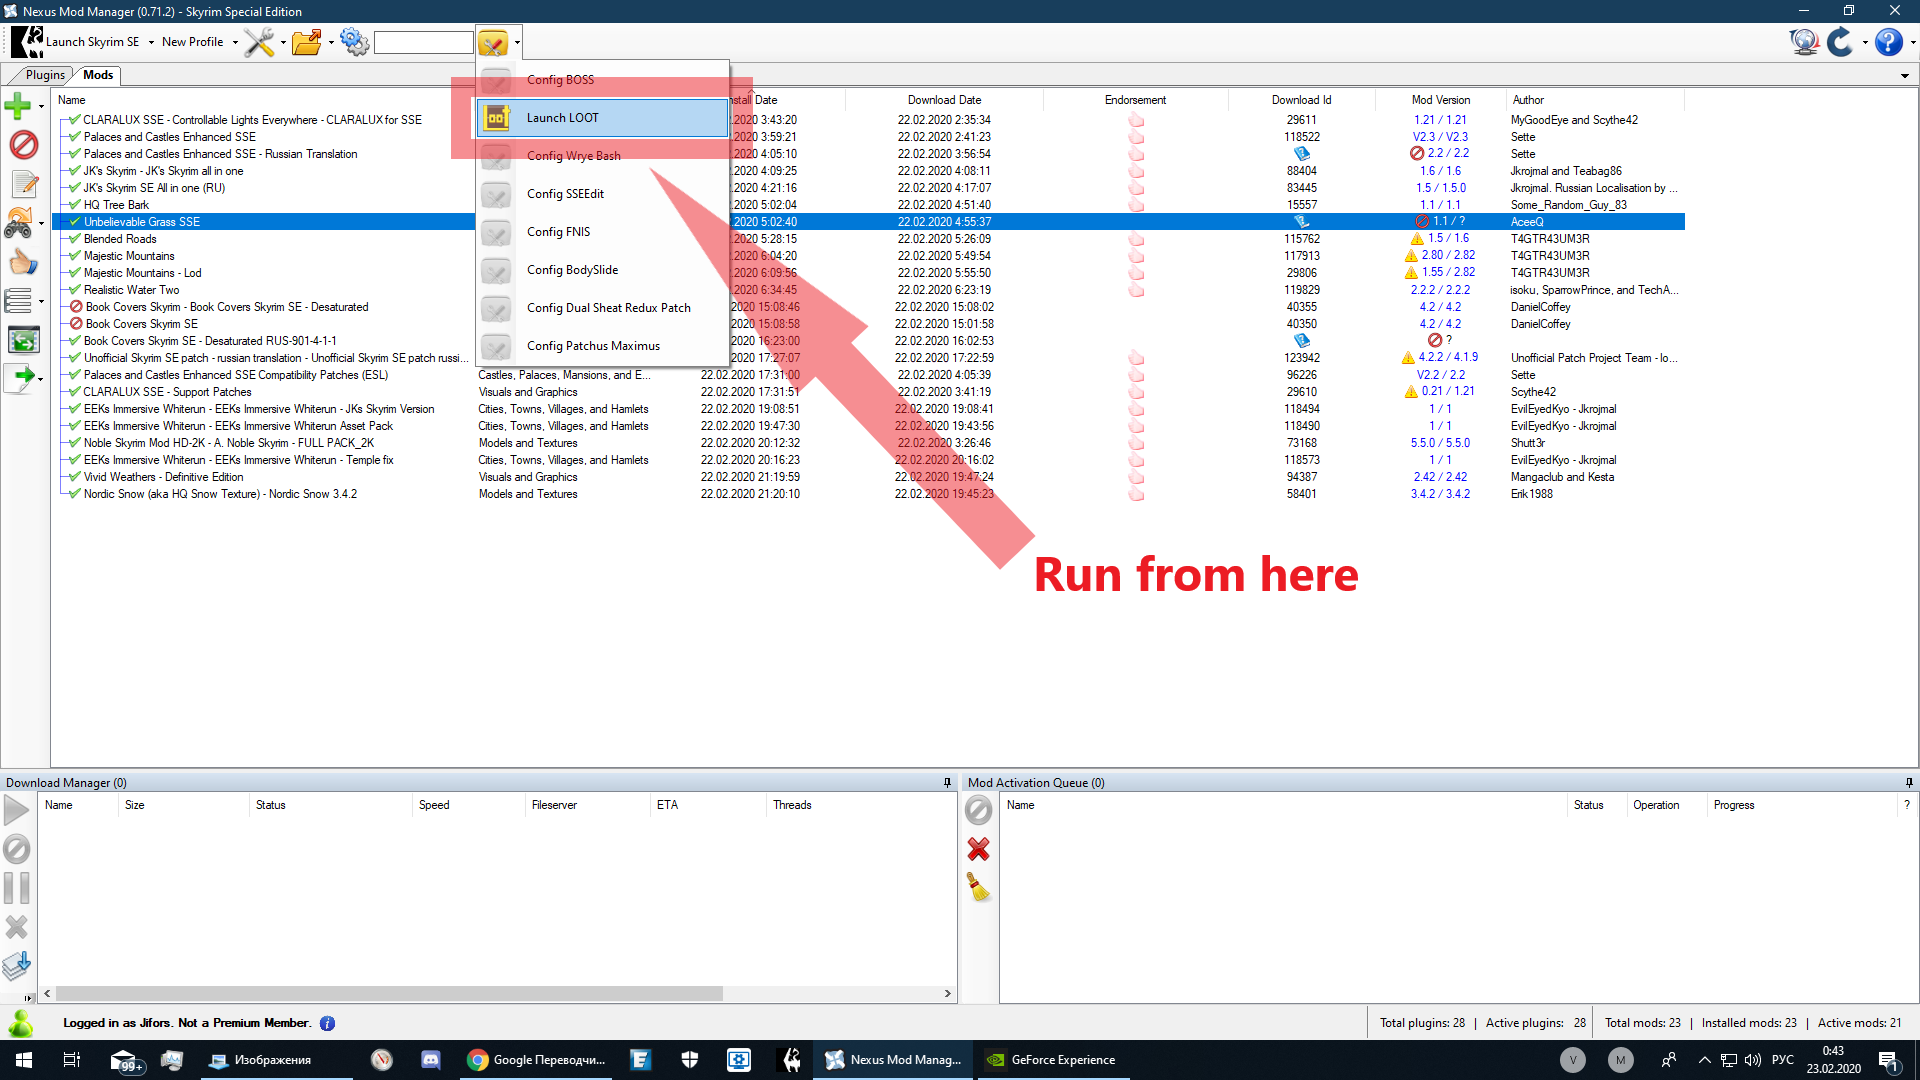
Task: Open the folders icon in the toolbar
Action: coord(307,42)
